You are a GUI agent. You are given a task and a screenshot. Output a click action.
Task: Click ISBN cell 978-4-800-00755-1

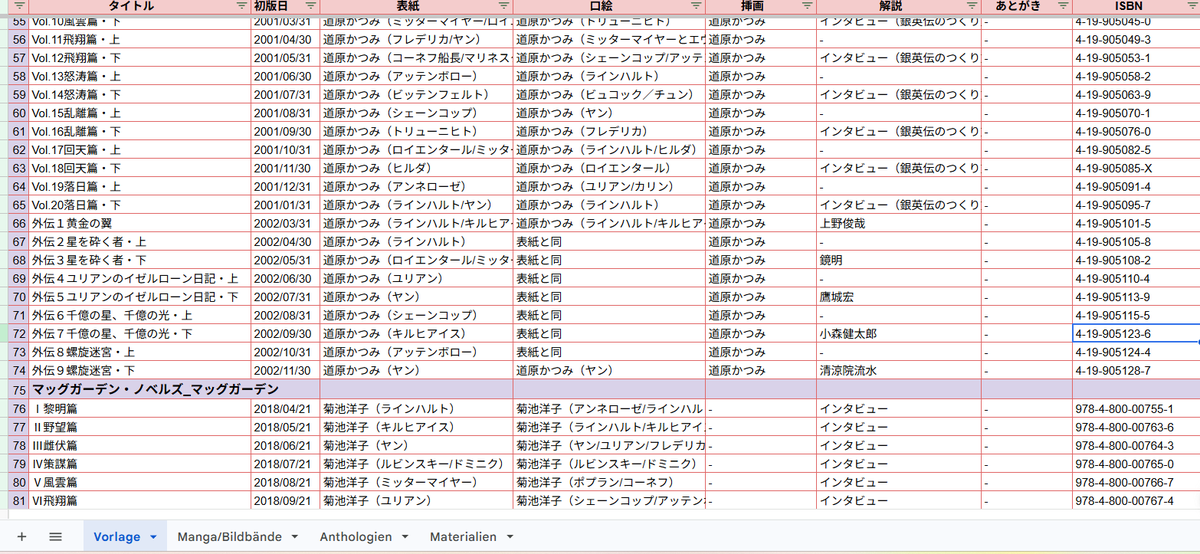click(1135, 408)
